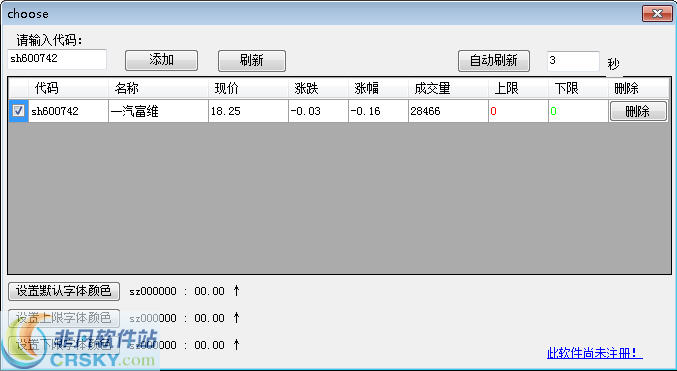Toggle the checkbox for sh600742 row
This screenshot has height=371, width=677.
coord(18,111)
